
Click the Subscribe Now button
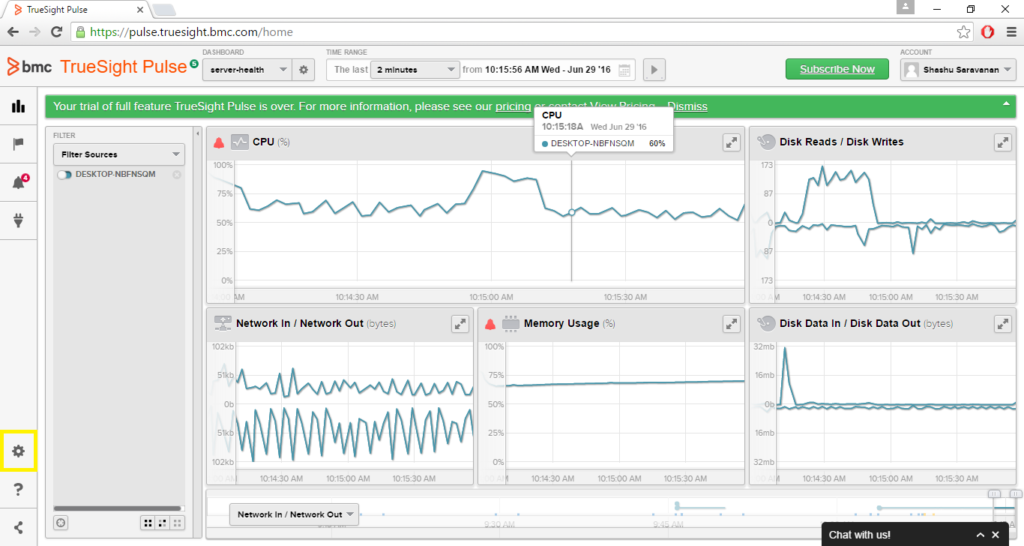pyautogui.click(x=837, y=69)
